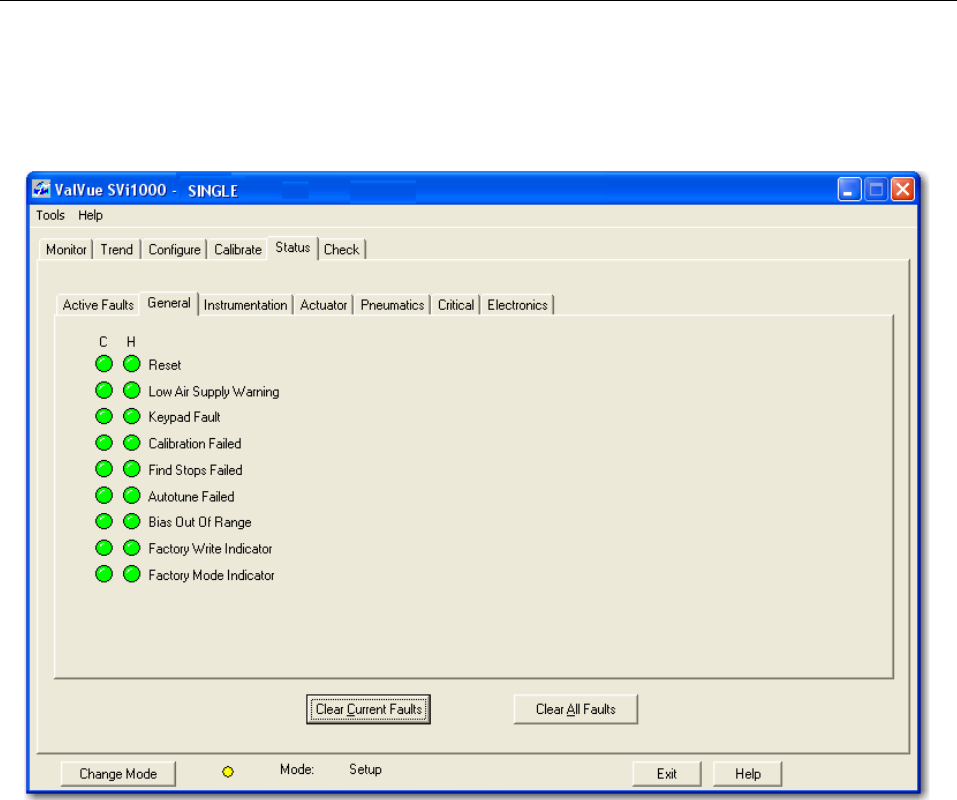The image size is (957, 800).
Task: Click the H indicator for Find Stops Failed
Action: [131, 469]
